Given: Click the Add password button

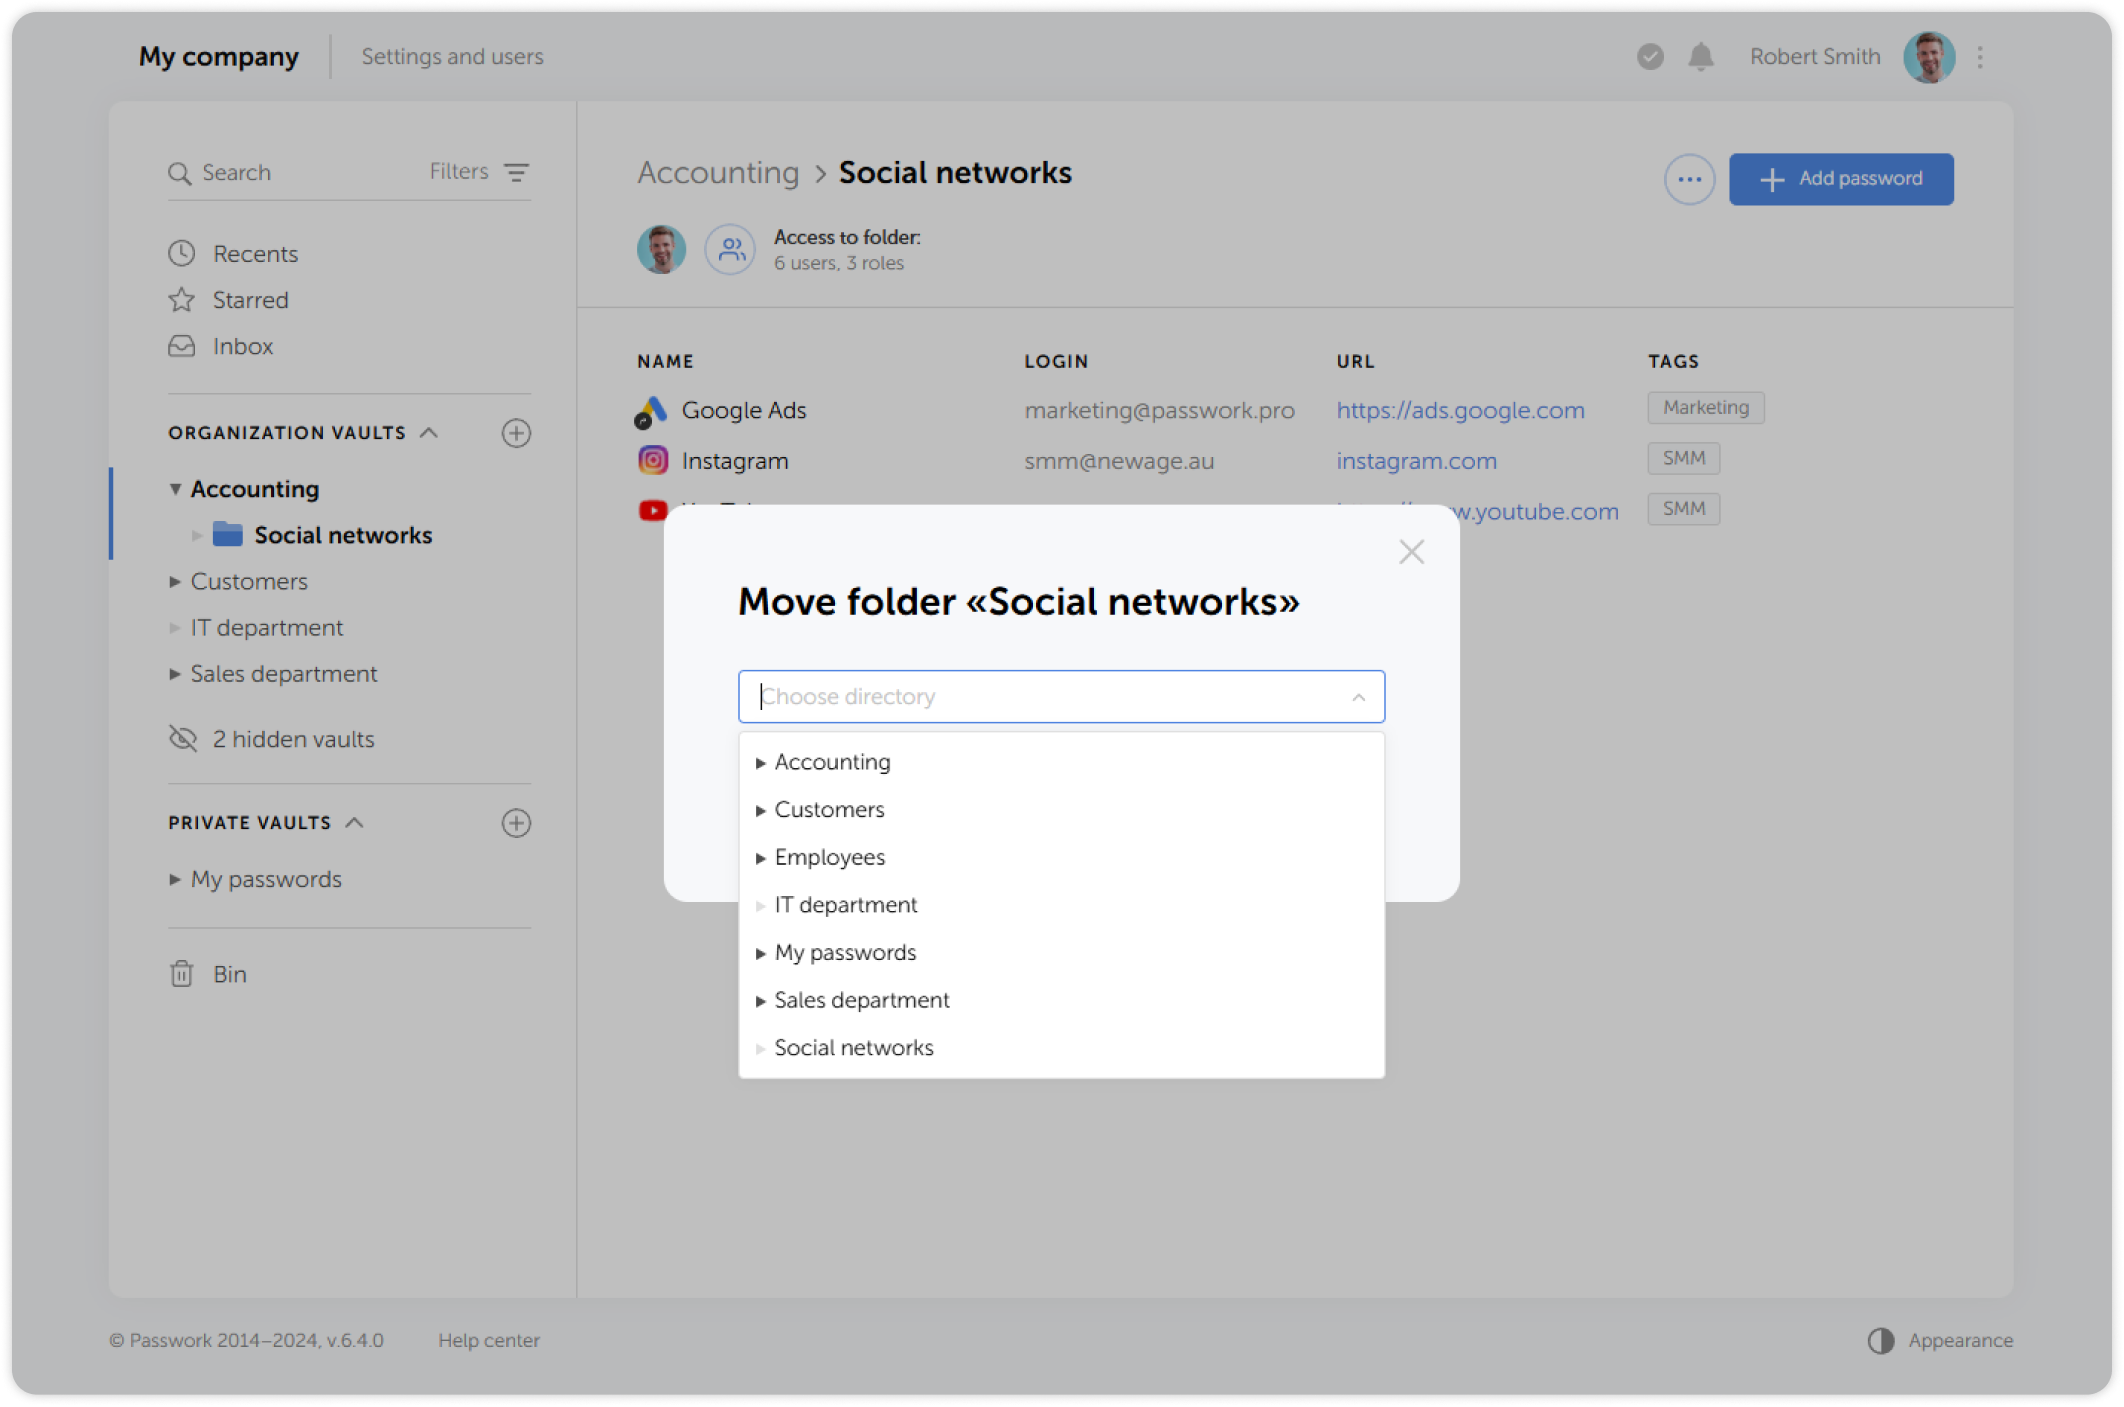Looking at the screenshot, I should tap(1841, 179).
